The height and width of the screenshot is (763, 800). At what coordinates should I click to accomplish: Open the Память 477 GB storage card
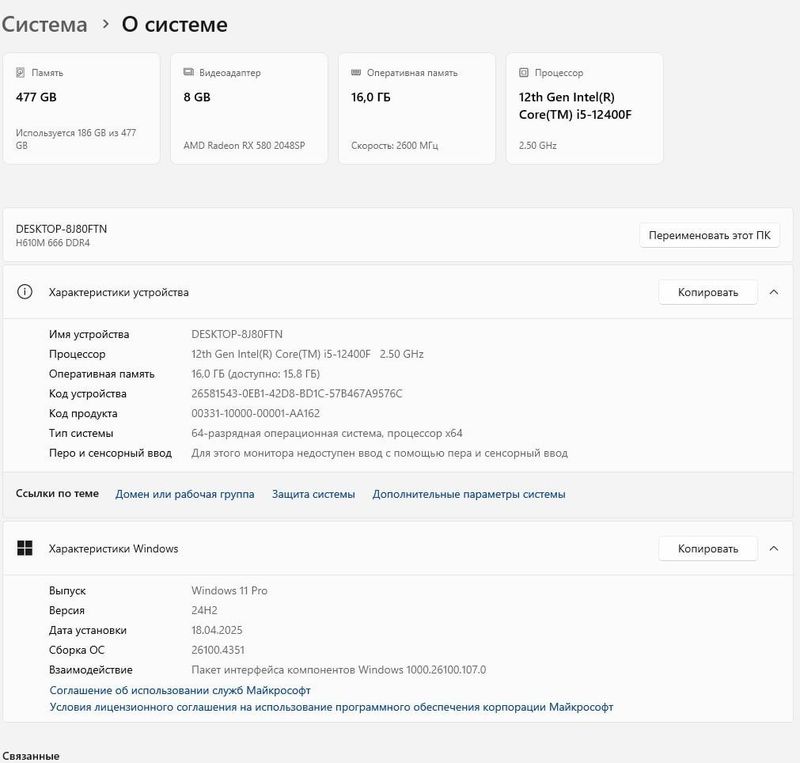click(x=82, y=108)
